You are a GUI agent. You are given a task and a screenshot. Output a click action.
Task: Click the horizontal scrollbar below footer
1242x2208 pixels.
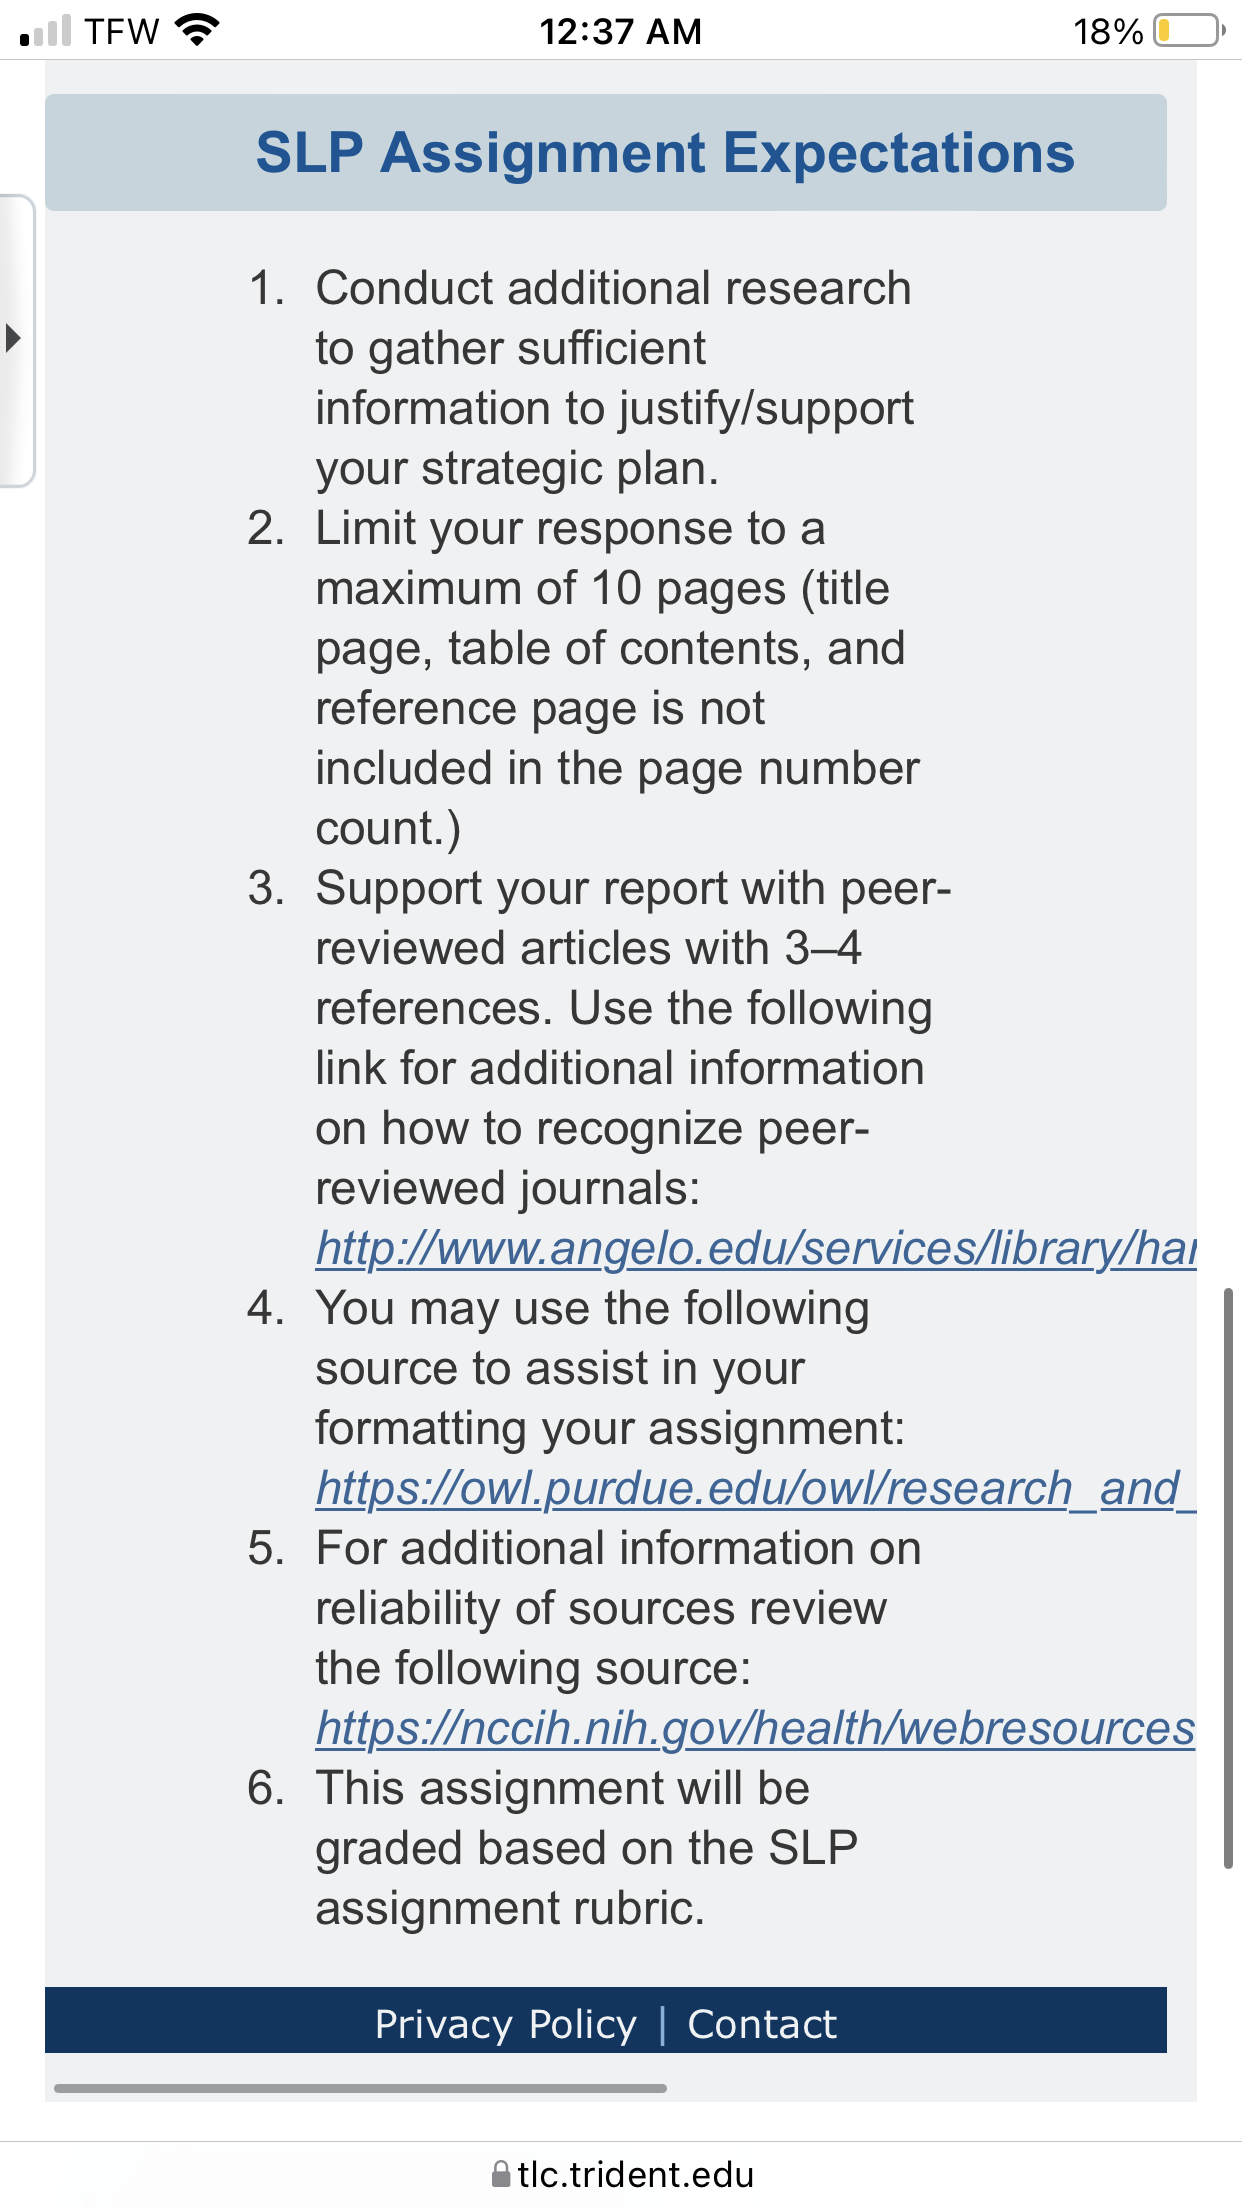(x=360, y=2088)
